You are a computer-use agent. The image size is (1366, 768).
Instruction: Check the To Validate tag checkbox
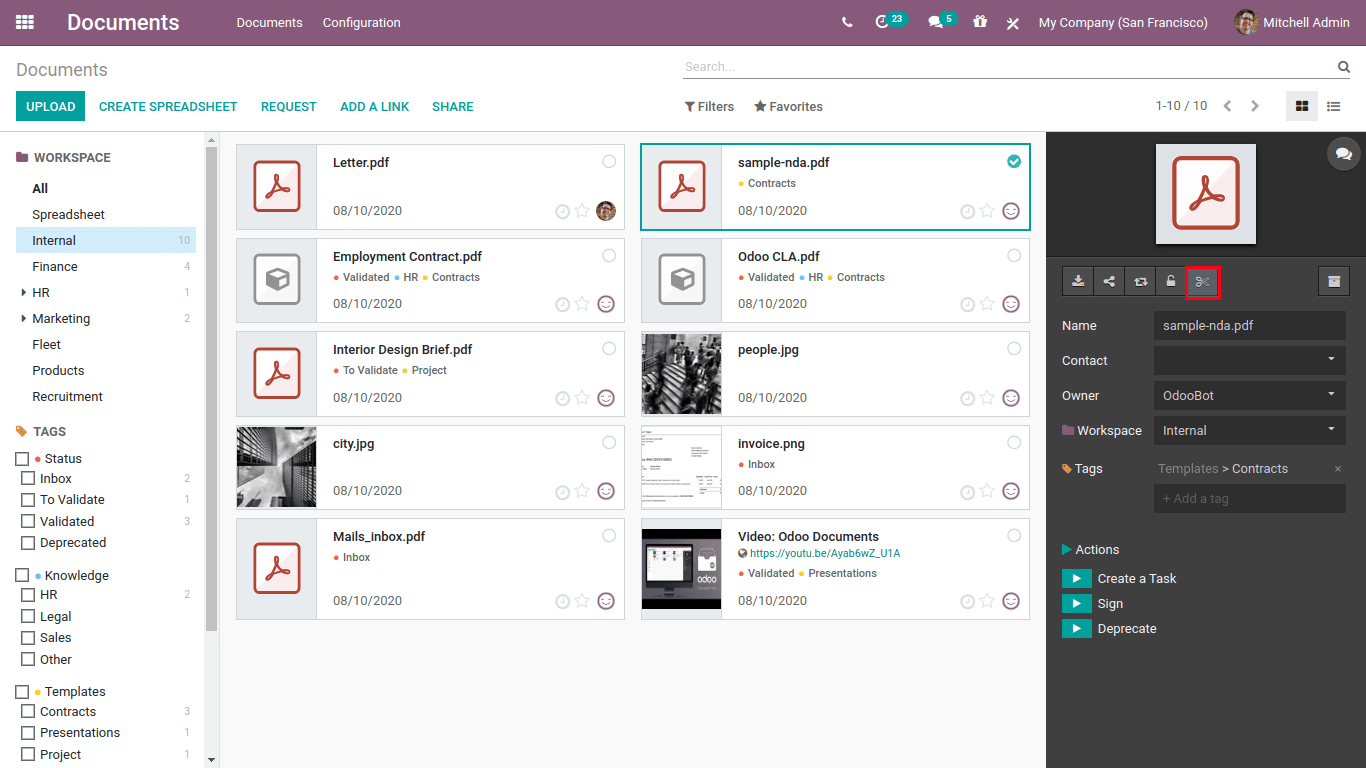pos(28,500)
